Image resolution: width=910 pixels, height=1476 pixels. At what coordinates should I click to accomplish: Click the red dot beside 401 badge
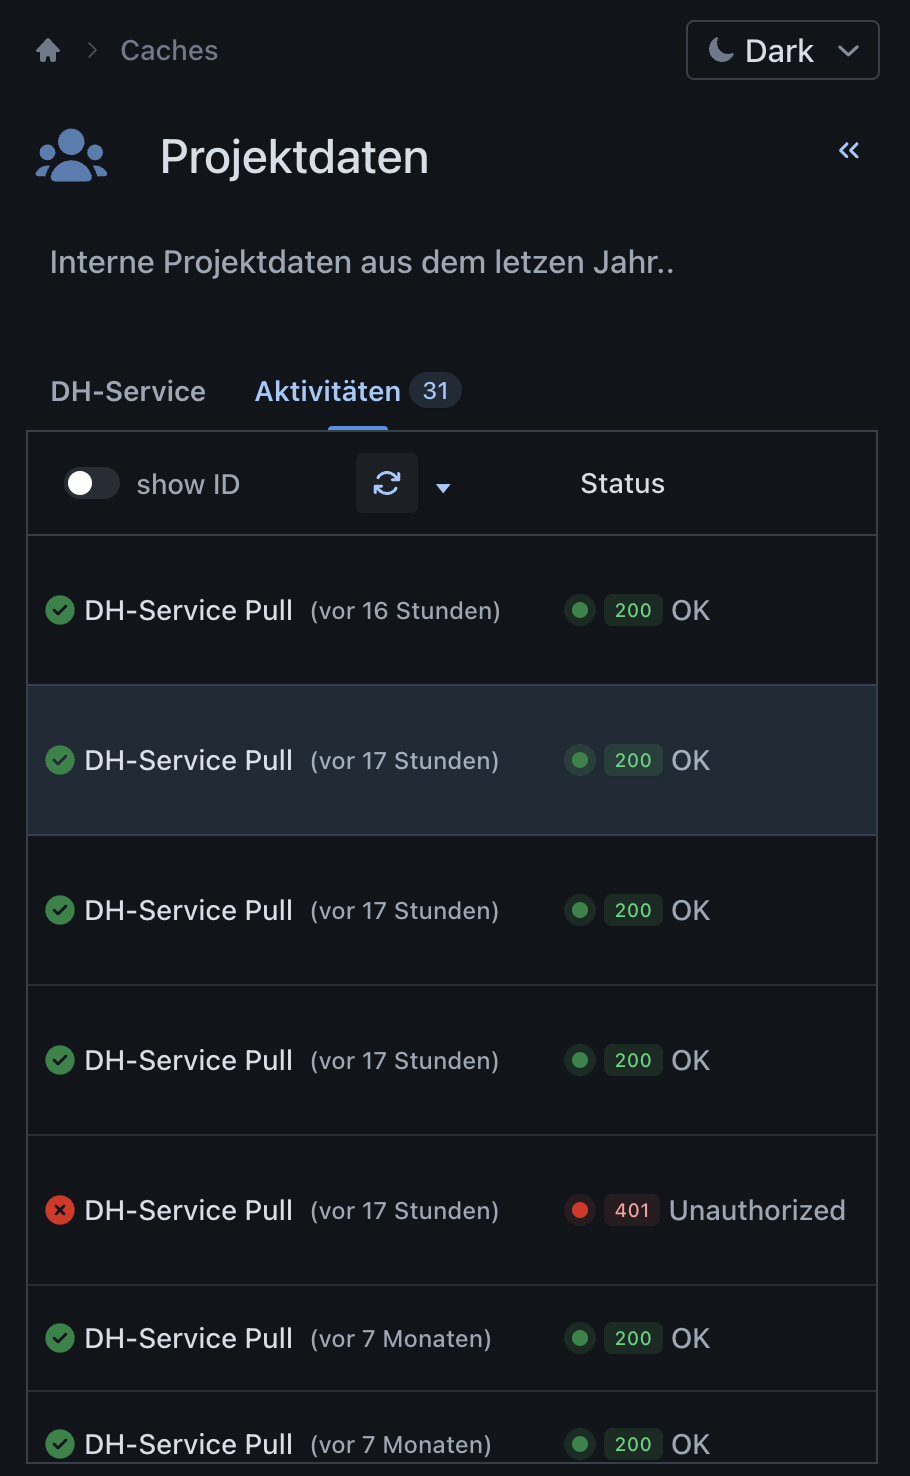[x=580, y=1210]
